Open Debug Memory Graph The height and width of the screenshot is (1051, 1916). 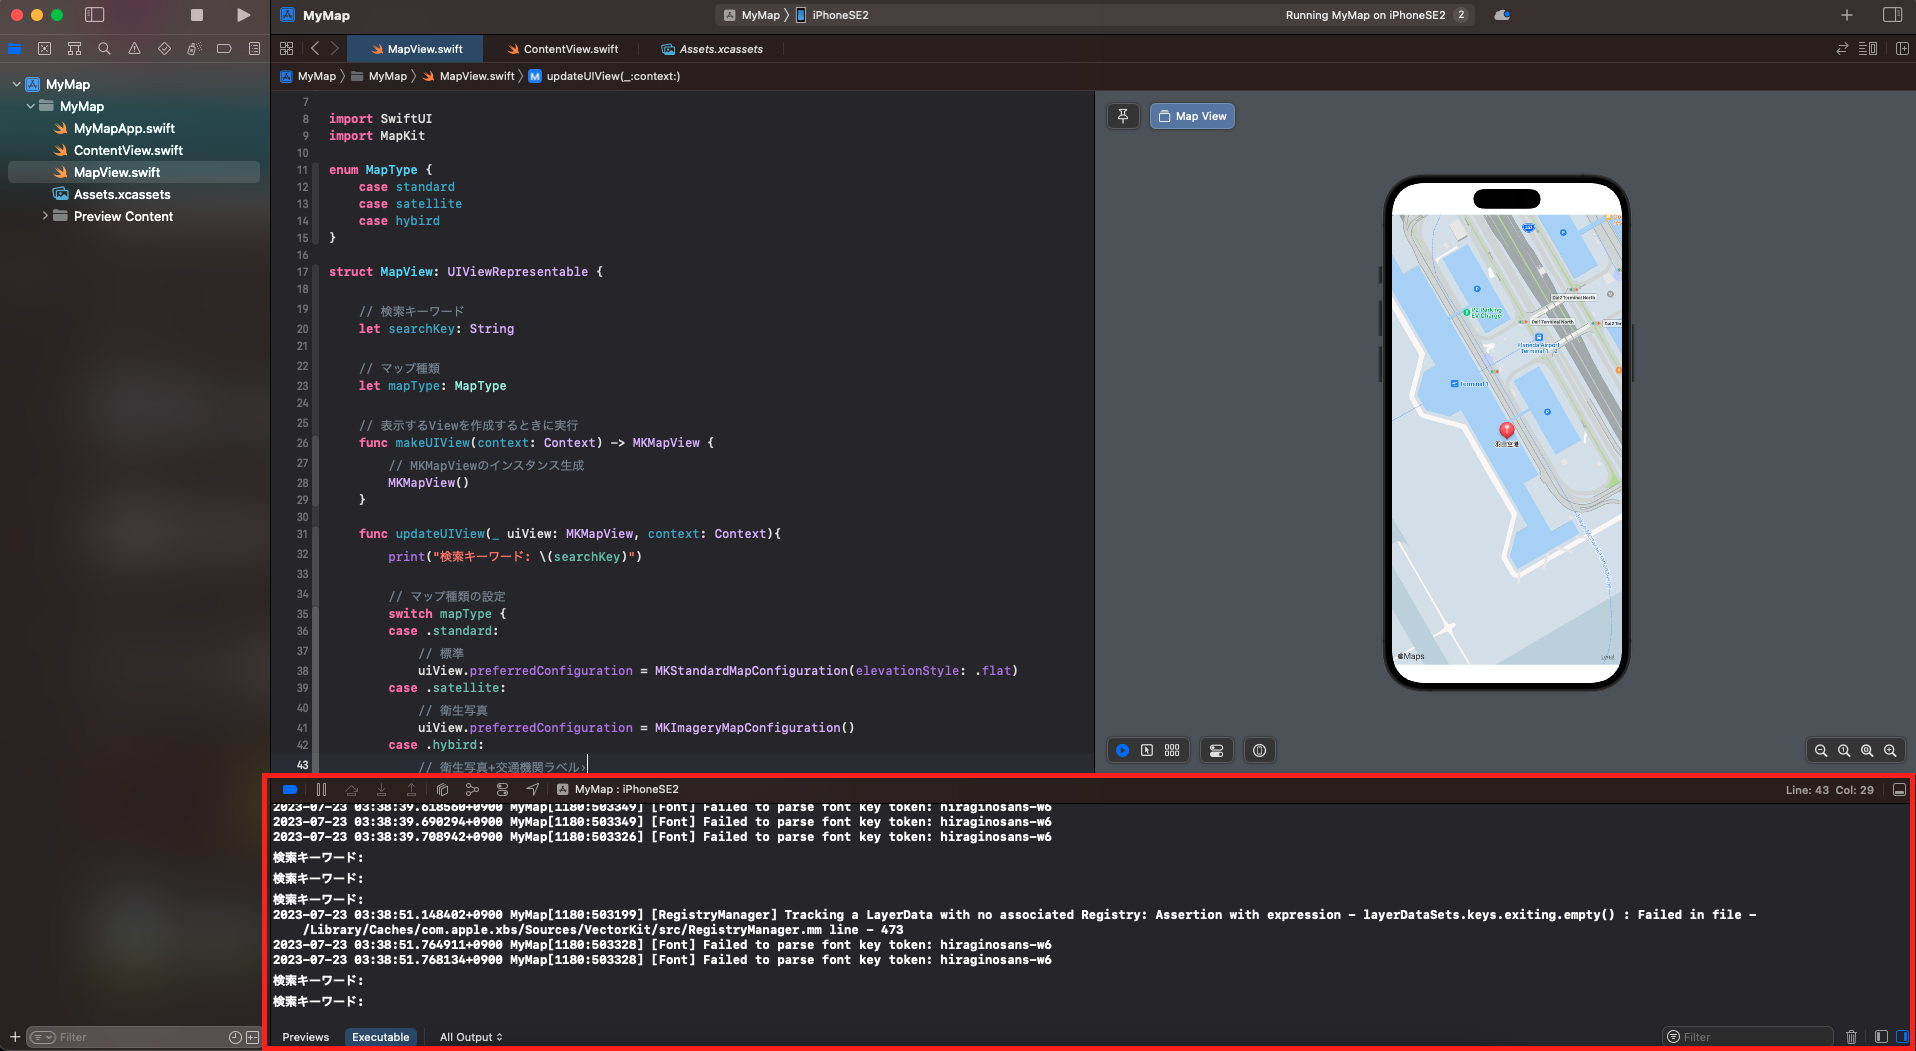coord(472,789)
